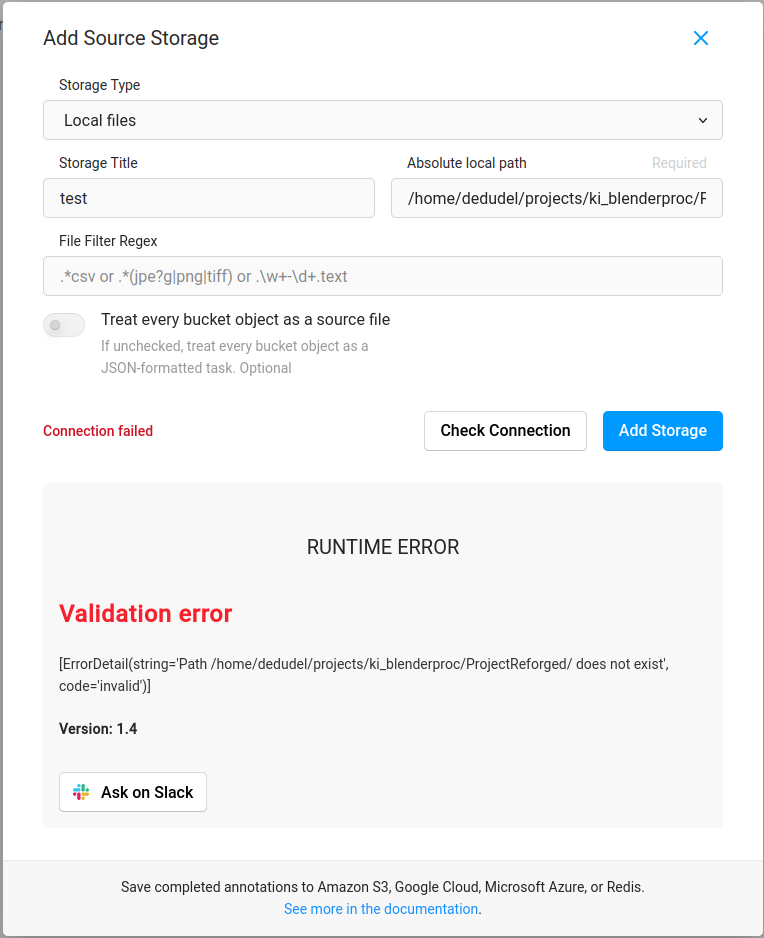Click "Add Storage" to save the configuration
764x938 pixels.
[662, 431]
